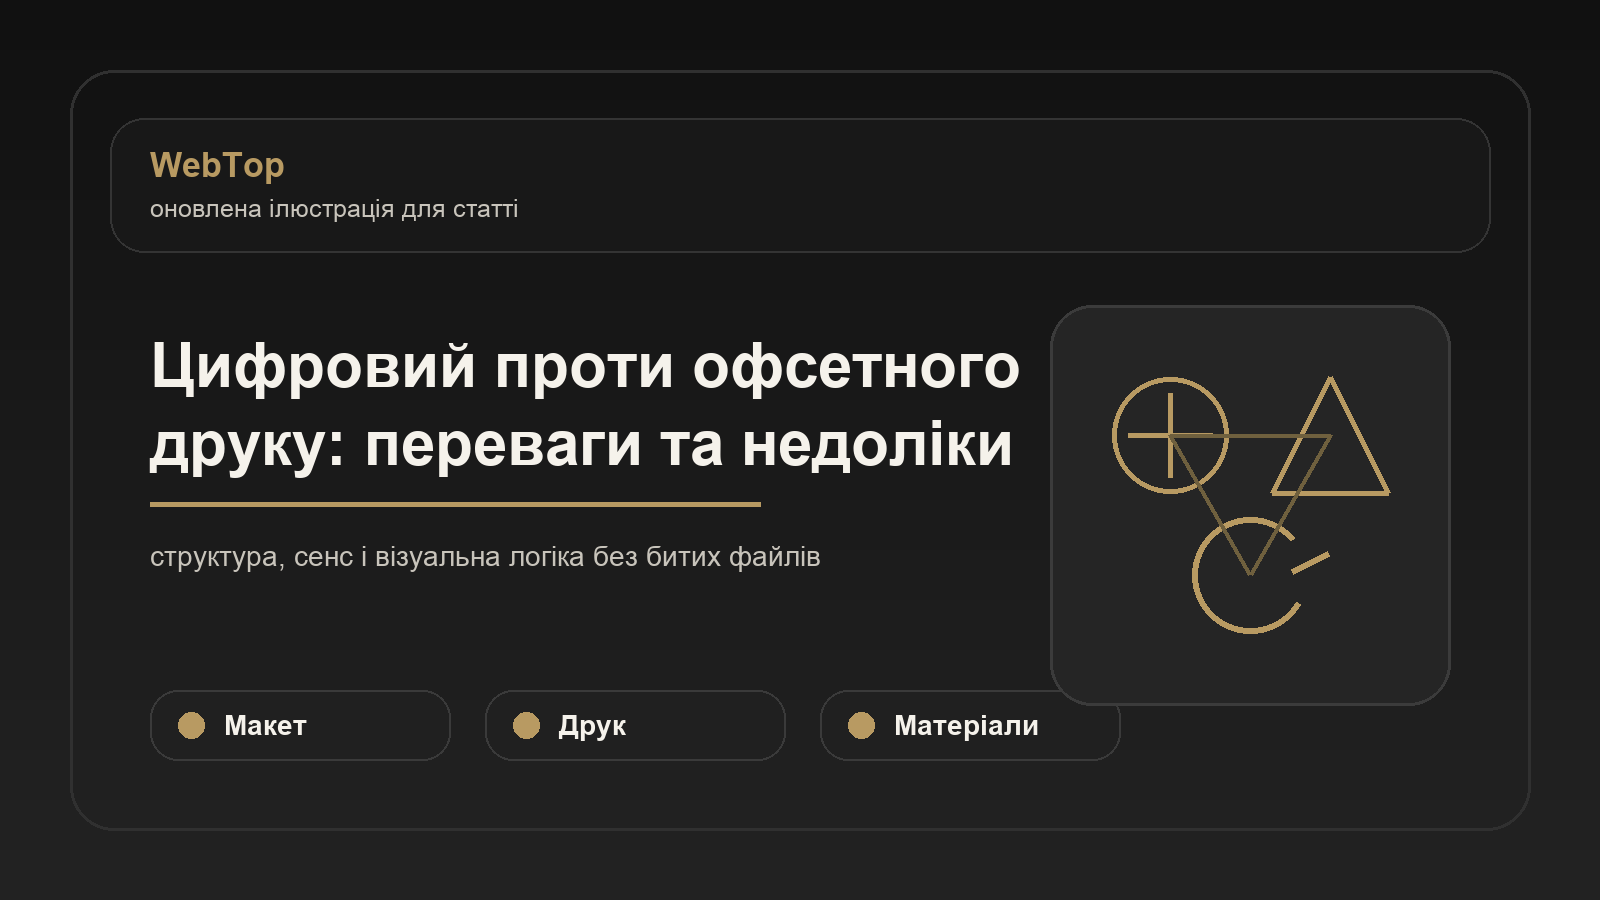Click the upright gold triangle icon
1600x900 pixels.
pyautogui.click(x=1330, y=436)
